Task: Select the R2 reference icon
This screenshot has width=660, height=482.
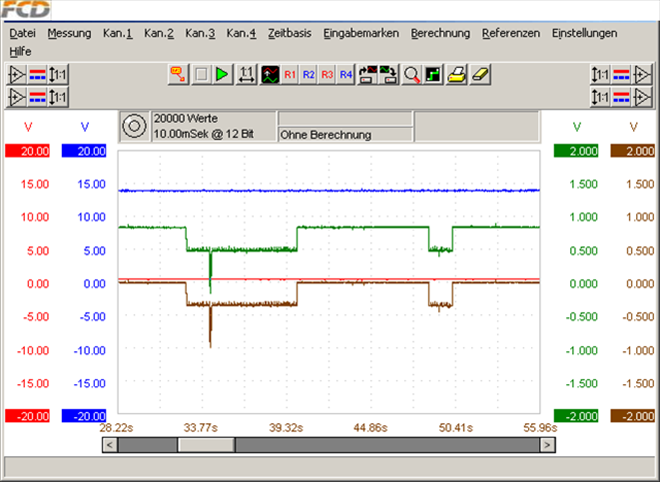Action: tap(309, 75)
